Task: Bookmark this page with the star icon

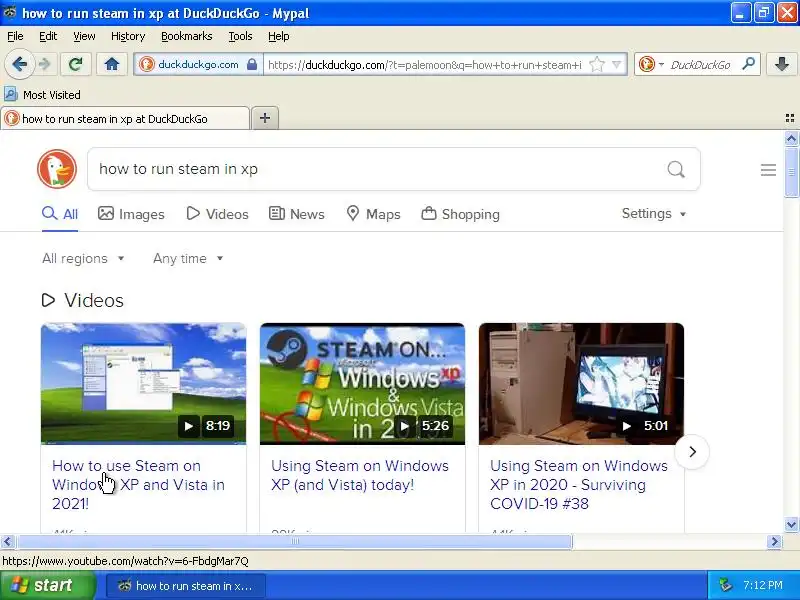Action: 596,64
